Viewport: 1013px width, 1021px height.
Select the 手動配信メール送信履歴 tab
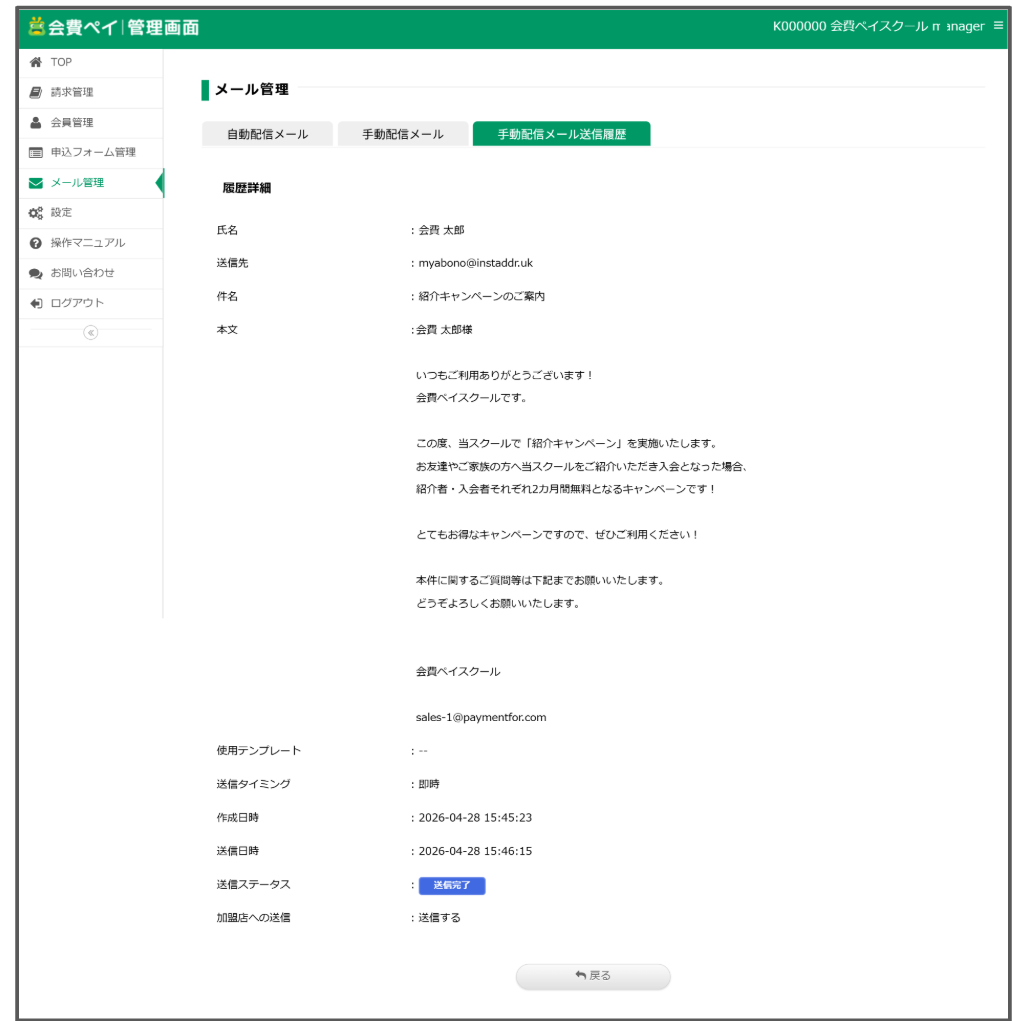click(x=561, y=134)
